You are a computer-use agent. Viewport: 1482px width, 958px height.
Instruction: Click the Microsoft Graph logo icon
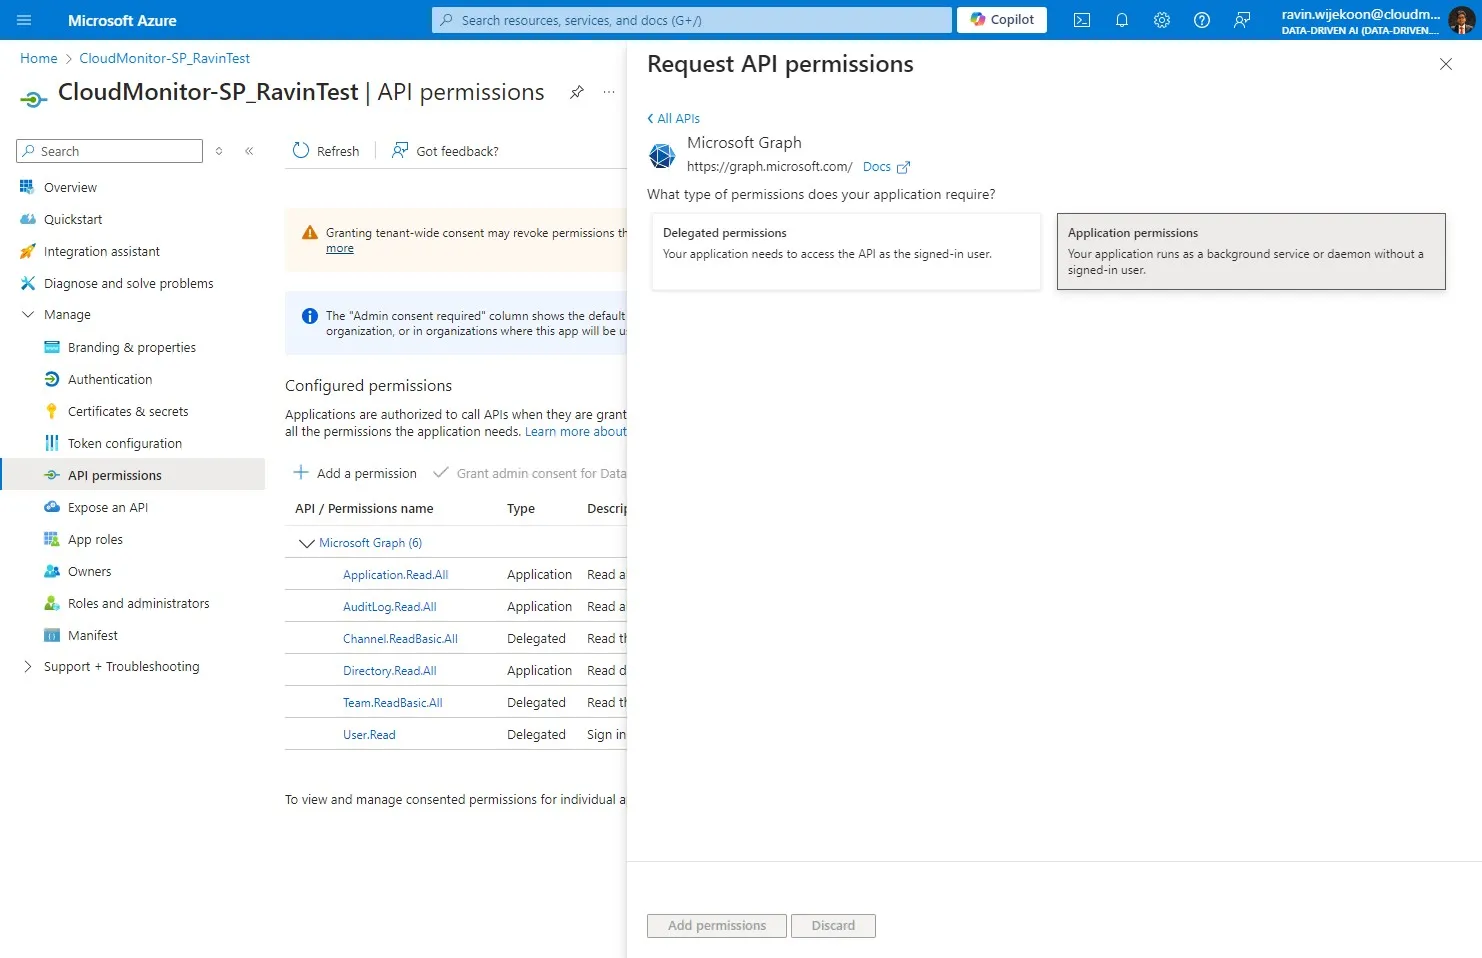(x=662, y=155)
